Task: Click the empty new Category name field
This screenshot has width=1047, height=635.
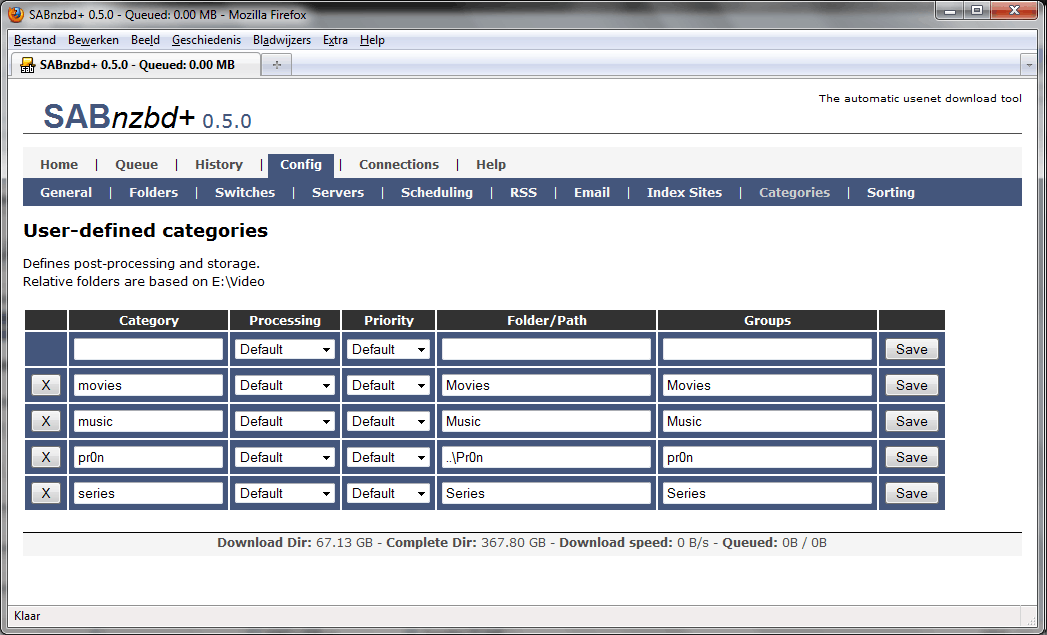Action: point(148,349)
